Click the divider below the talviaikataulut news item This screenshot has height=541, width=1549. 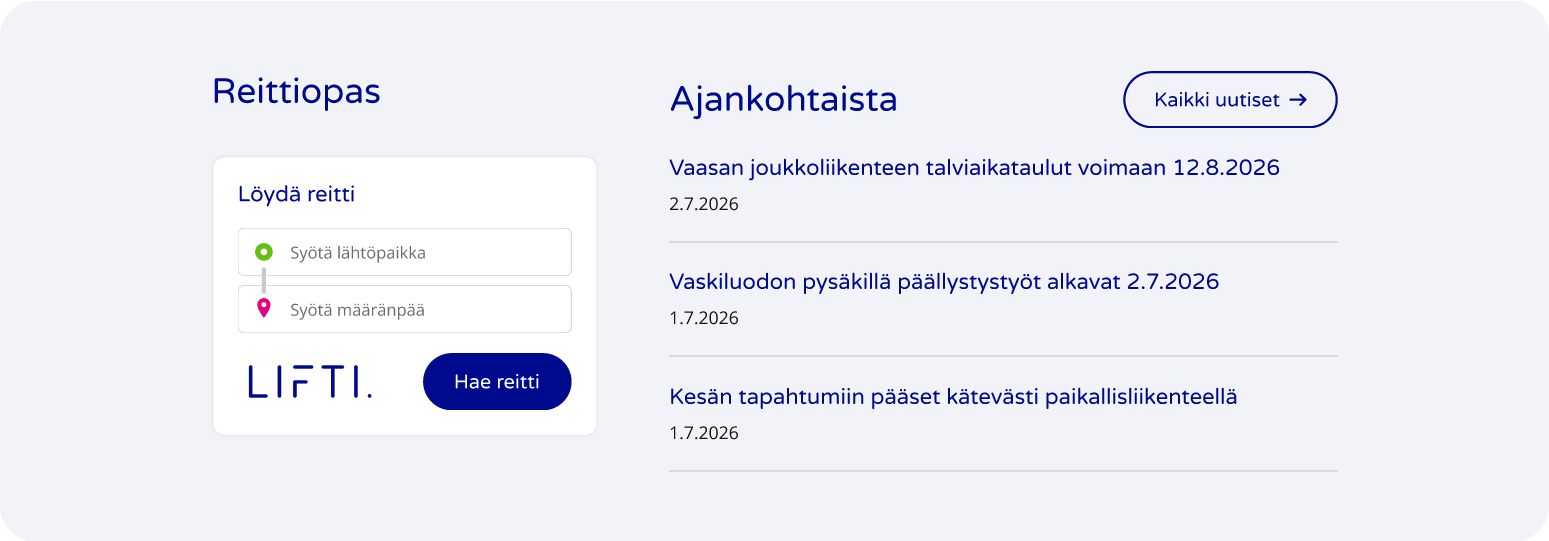tap(1003, 242)
